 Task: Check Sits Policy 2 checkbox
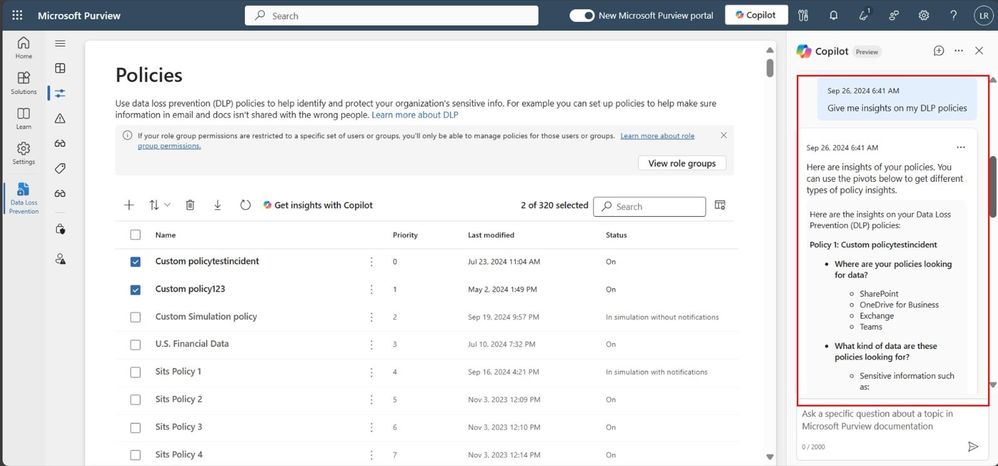click(135, 400)
